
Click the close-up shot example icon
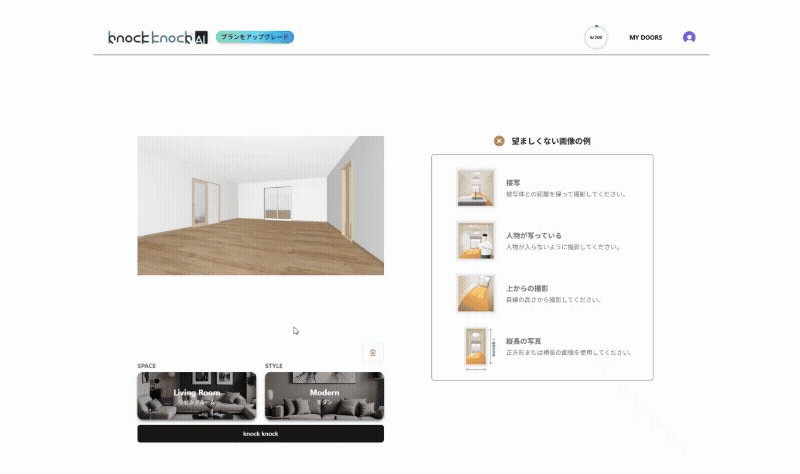click(476, 187)
